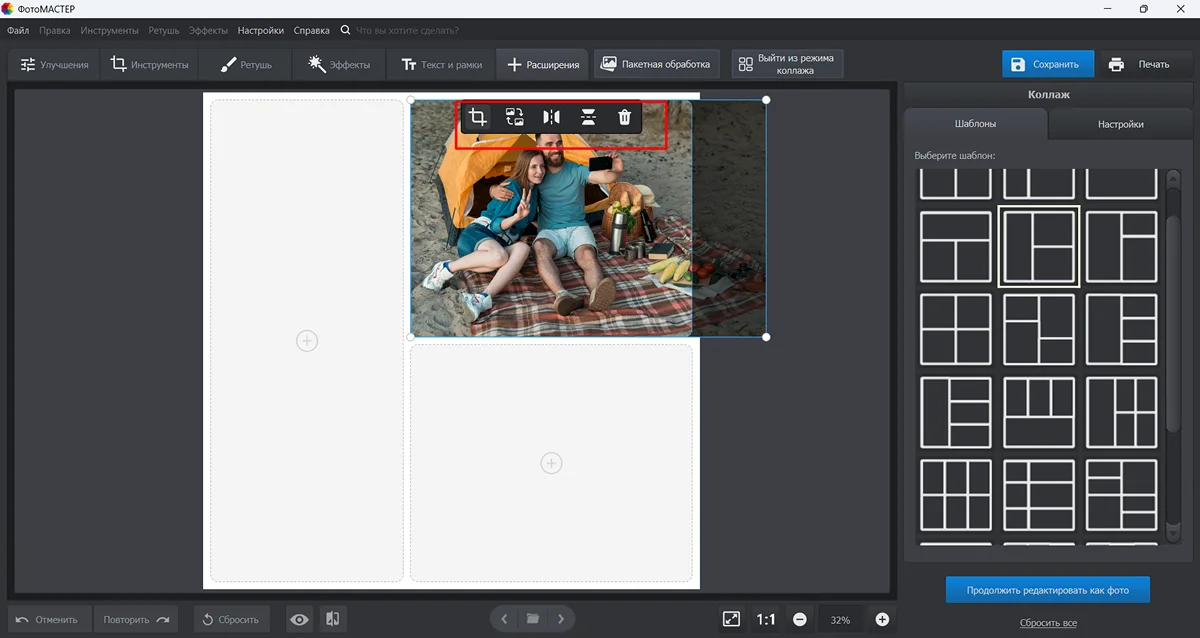Open the folder browser in the bottom navigation

tap(533, 619)
